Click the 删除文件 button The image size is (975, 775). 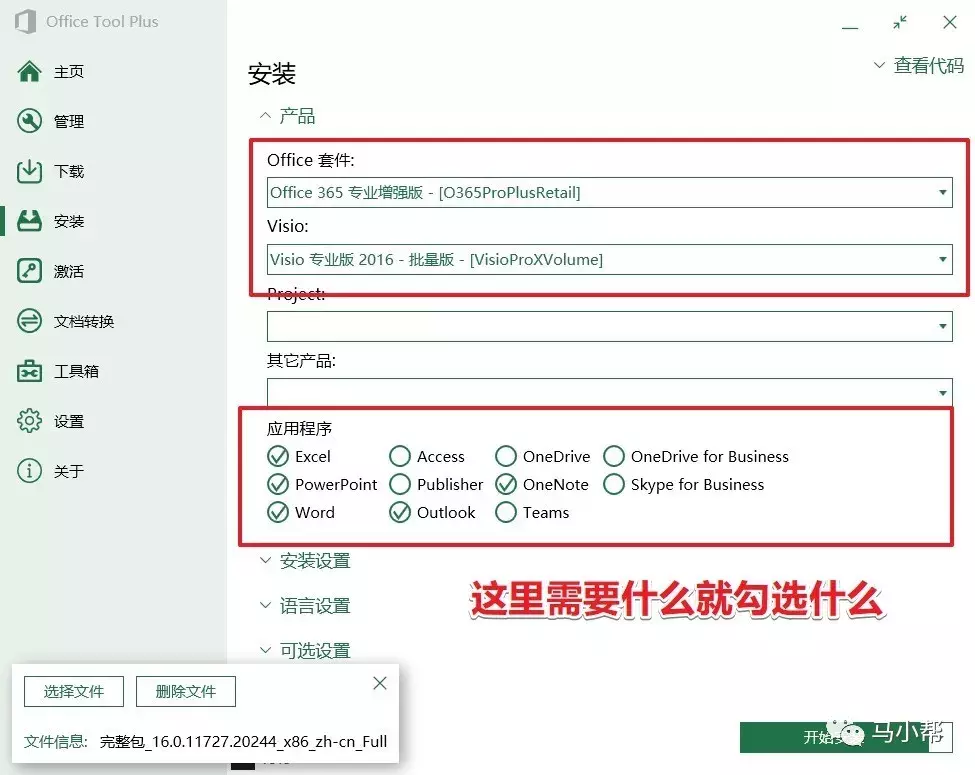(186, 692)
